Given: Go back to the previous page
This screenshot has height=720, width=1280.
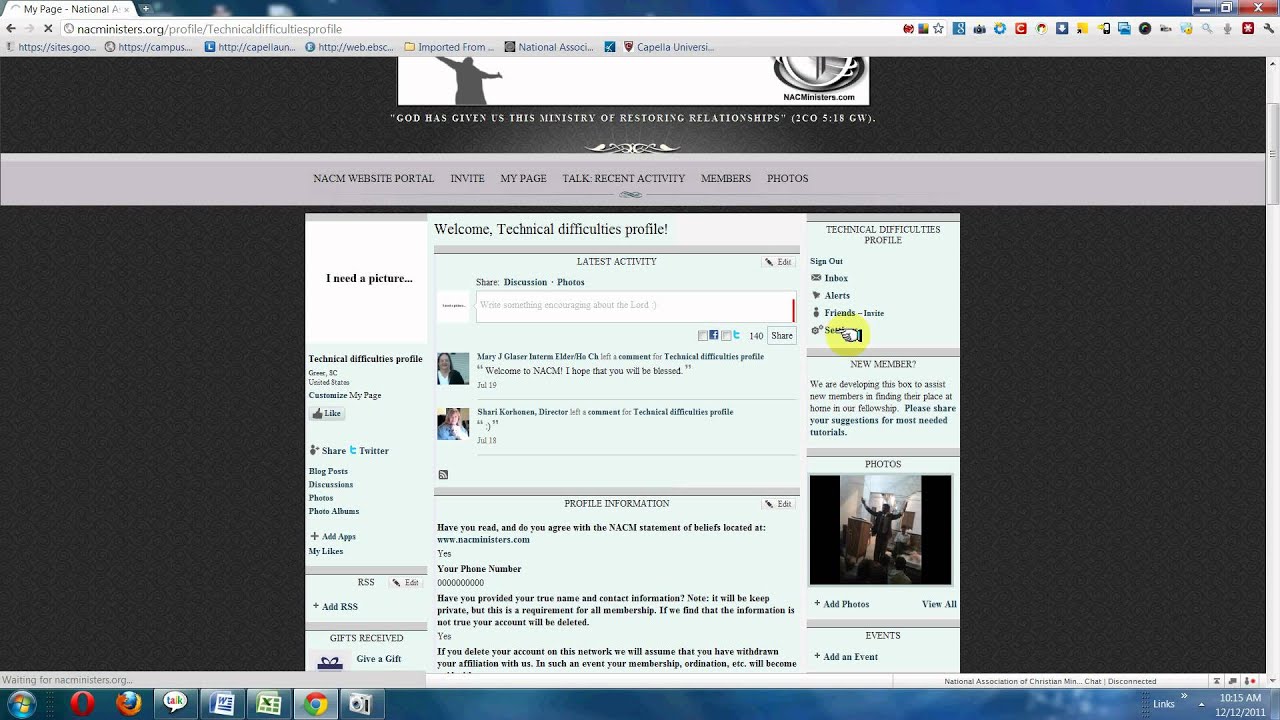Looking at the screenshot, I should coord(11,29).
